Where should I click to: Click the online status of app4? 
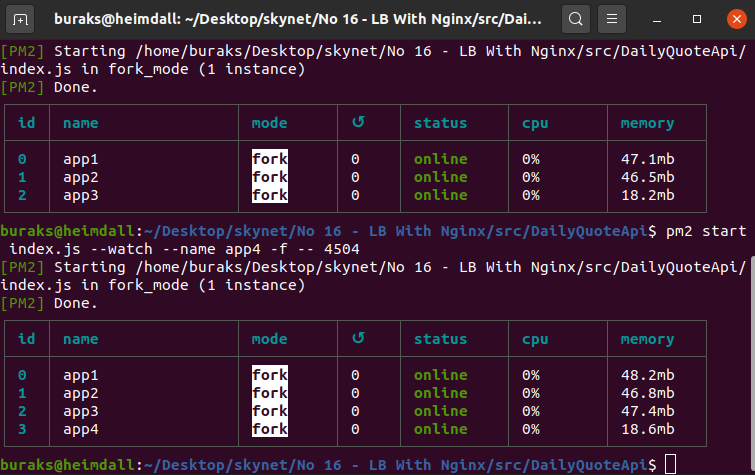440,428
